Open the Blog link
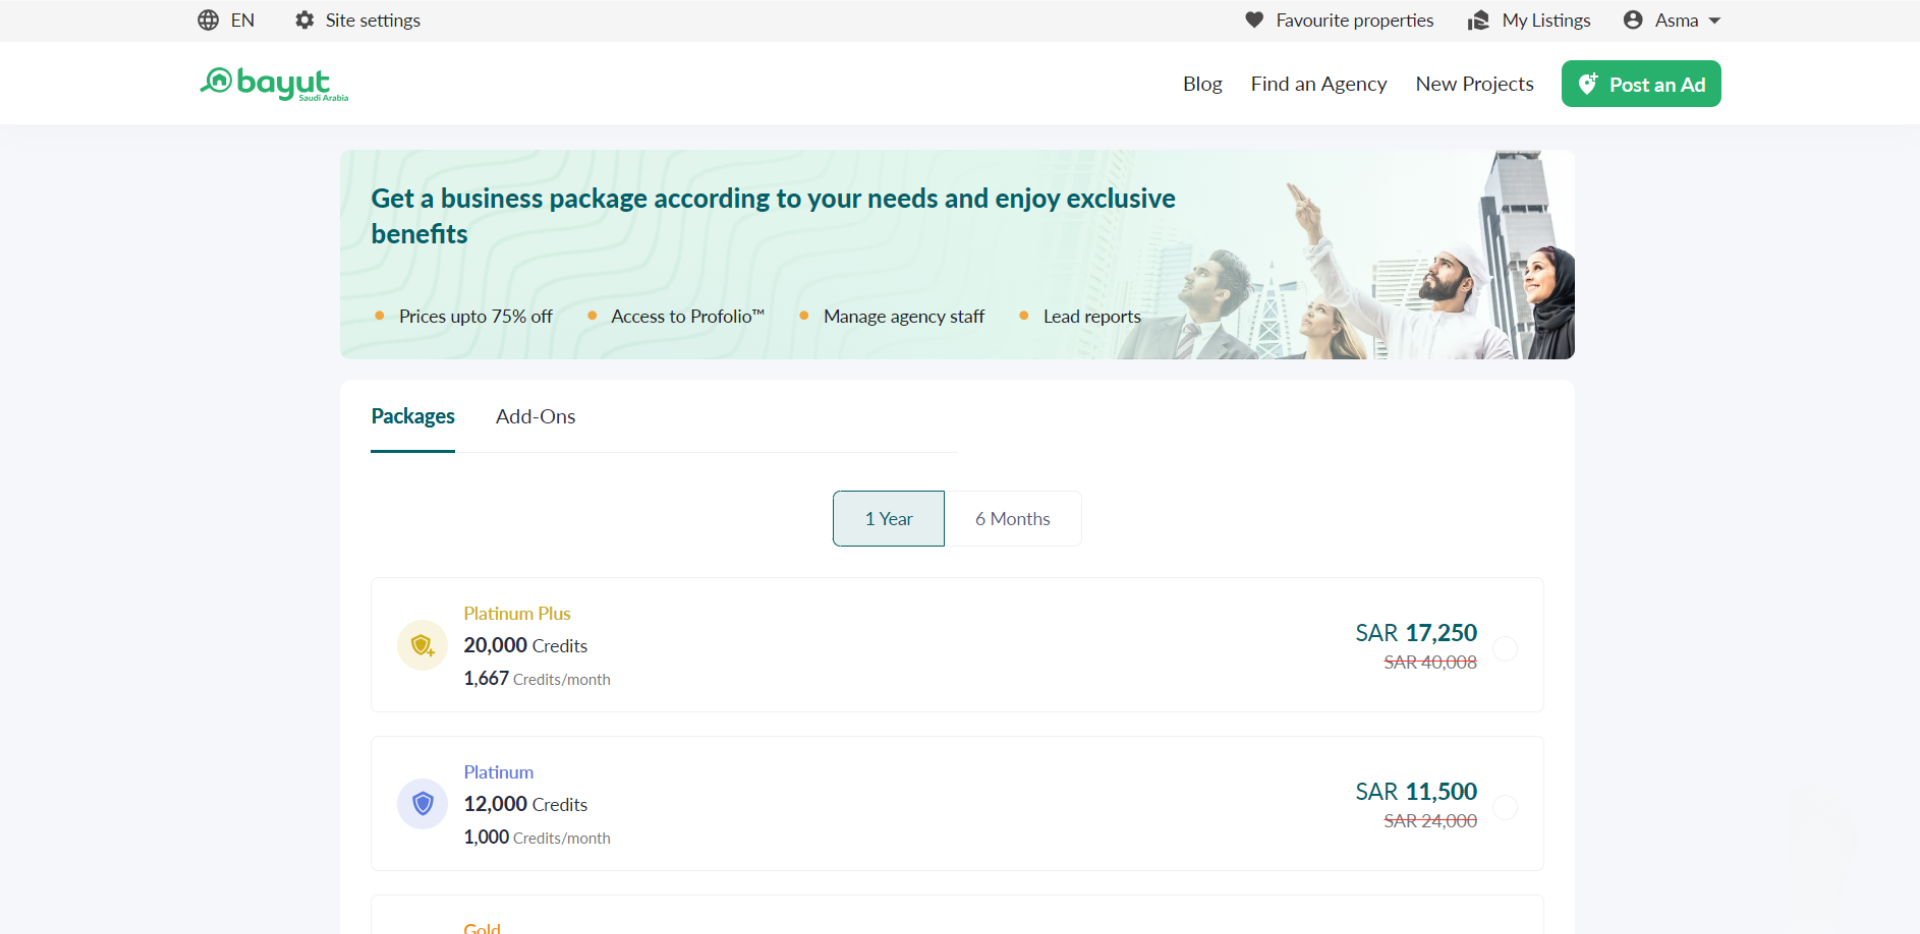 click(x=1203, y=84)
